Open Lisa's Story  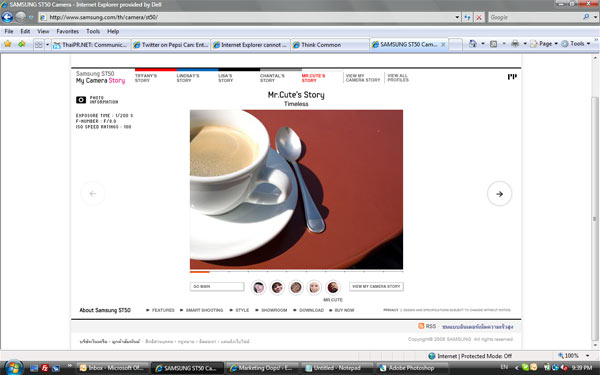pos(225,78)
